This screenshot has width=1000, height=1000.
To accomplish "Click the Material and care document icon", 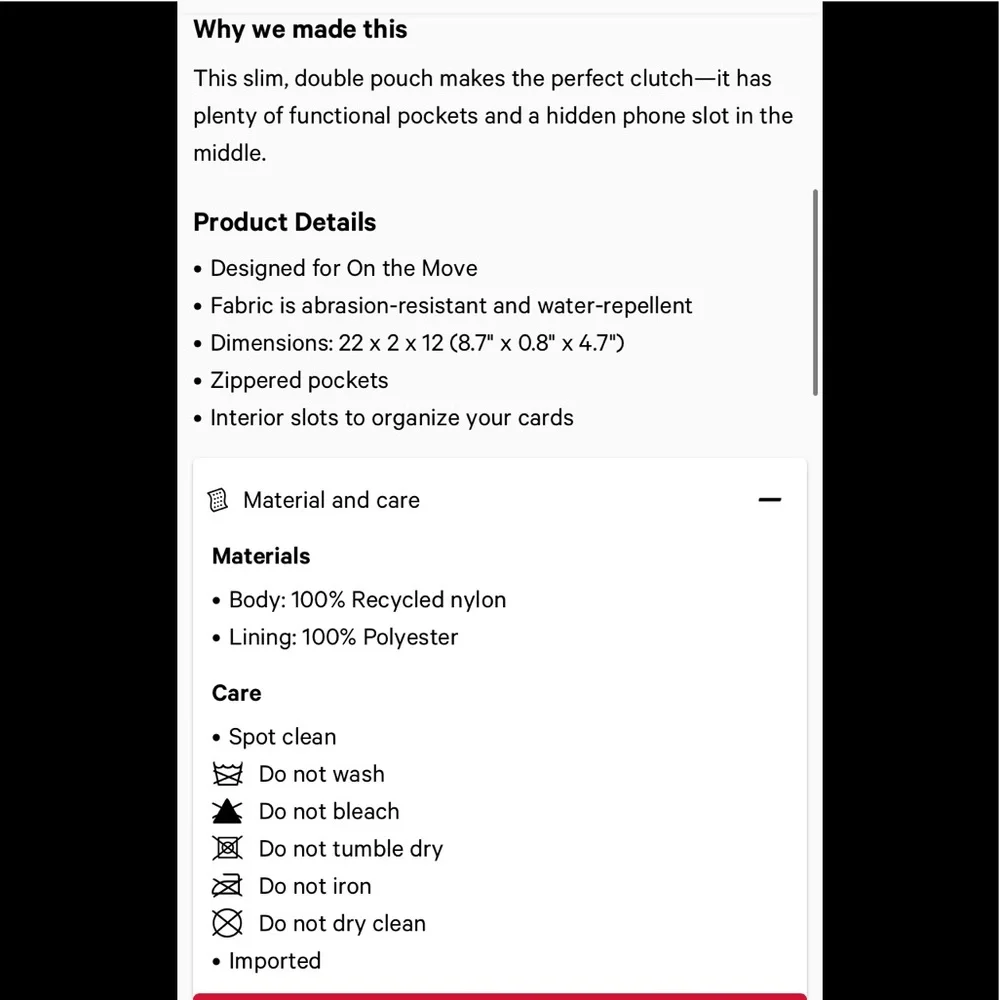I will (x=217, y=500).
